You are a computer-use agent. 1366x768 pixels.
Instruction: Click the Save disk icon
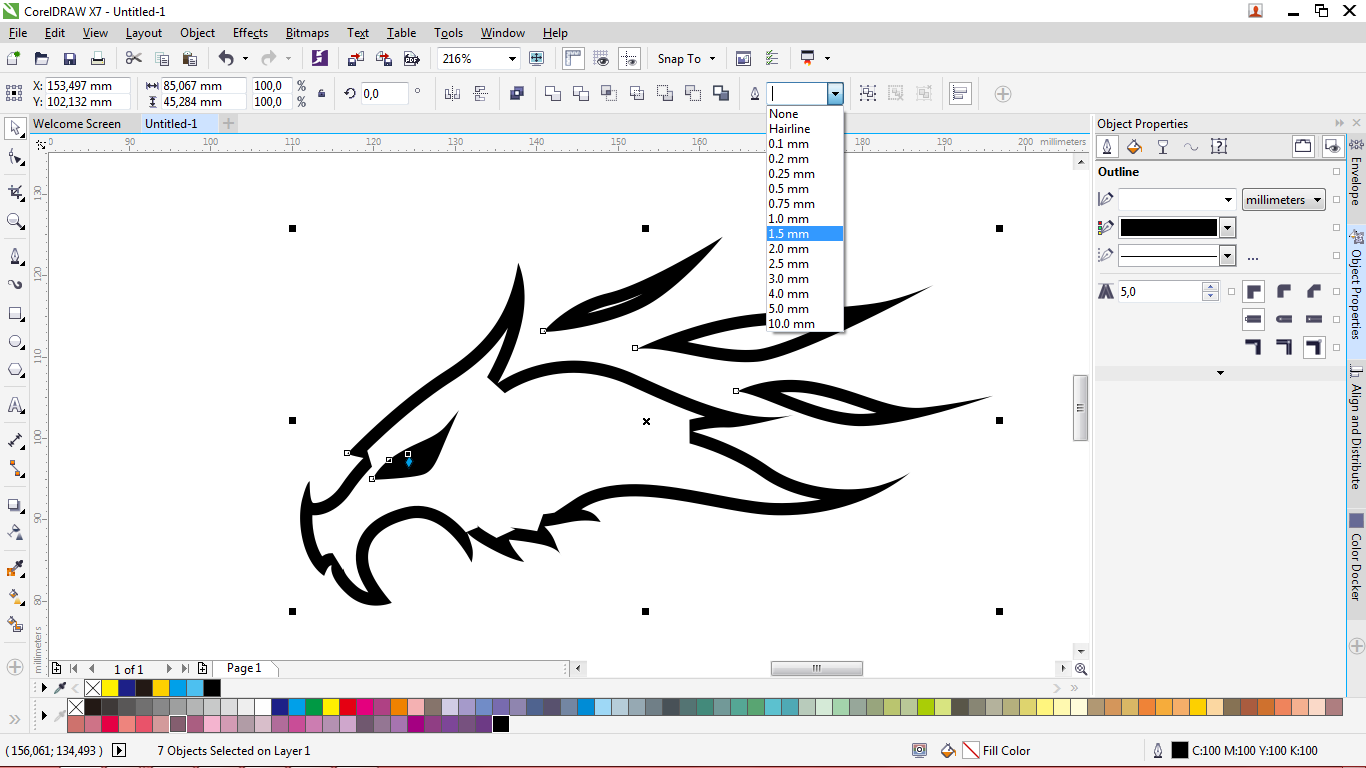click(70, 59)
